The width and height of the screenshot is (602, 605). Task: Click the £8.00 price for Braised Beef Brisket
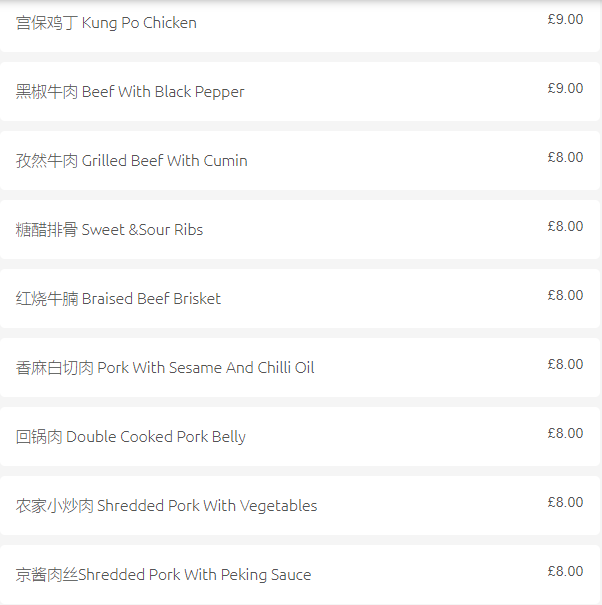tap(565, 295)
